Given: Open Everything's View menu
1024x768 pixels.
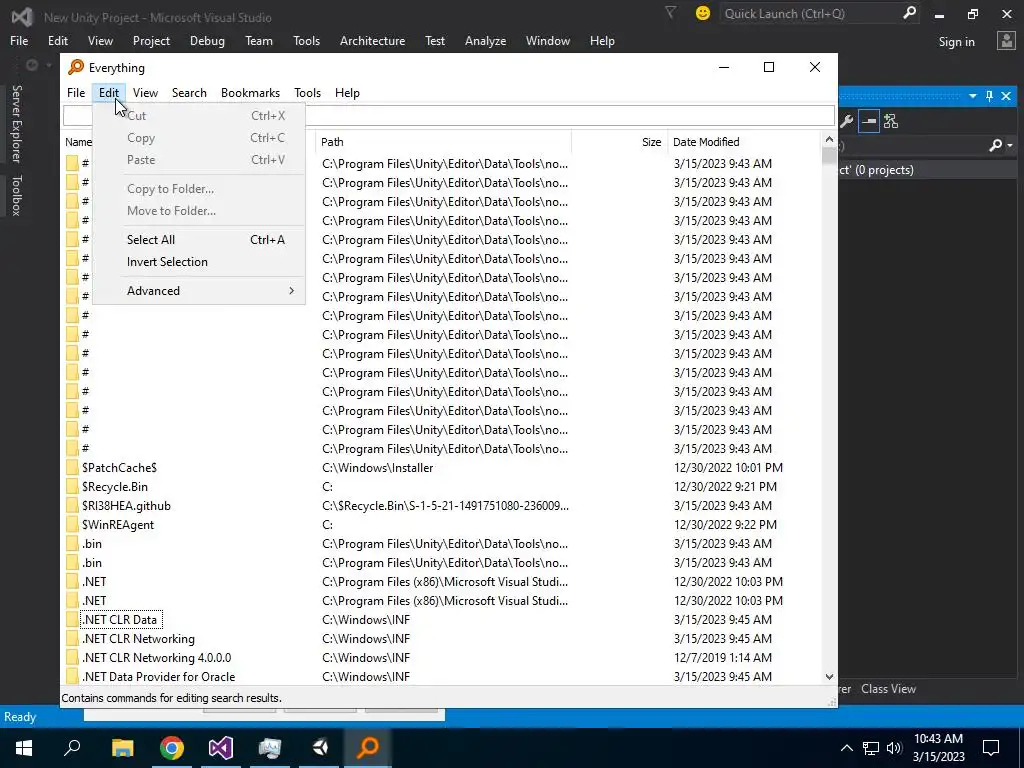Looking at the screenshot, I should (x=146, y=93).
